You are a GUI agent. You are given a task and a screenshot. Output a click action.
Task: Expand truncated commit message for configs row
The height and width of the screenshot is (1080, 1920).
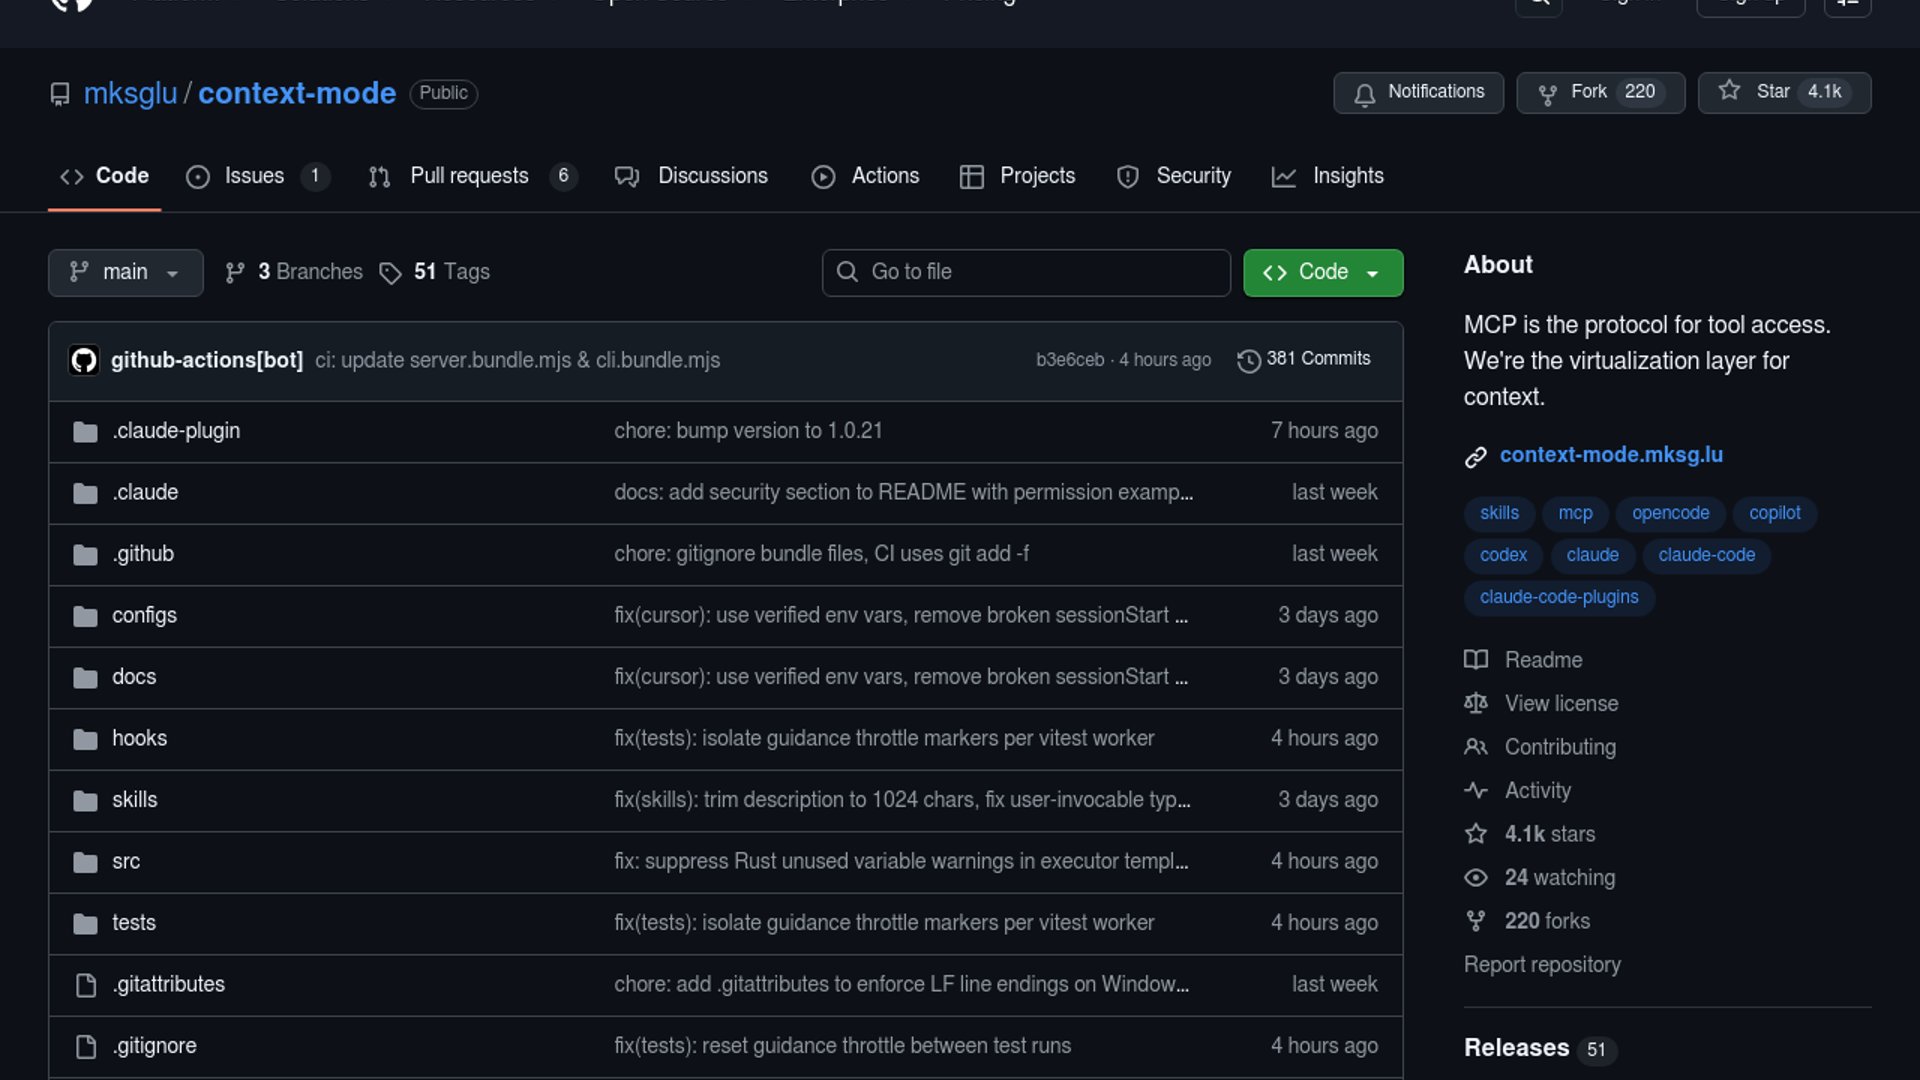(x=1181, y=616)
